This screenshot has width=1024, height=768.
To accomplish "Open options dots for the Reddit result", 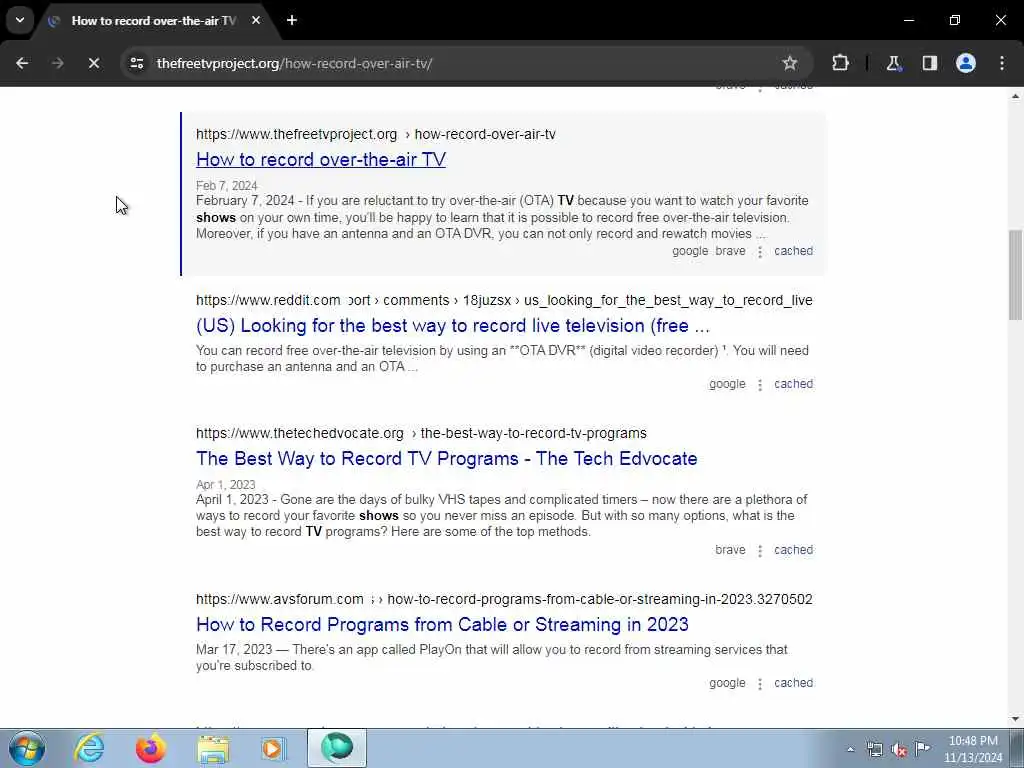I will tap(760, 385).
